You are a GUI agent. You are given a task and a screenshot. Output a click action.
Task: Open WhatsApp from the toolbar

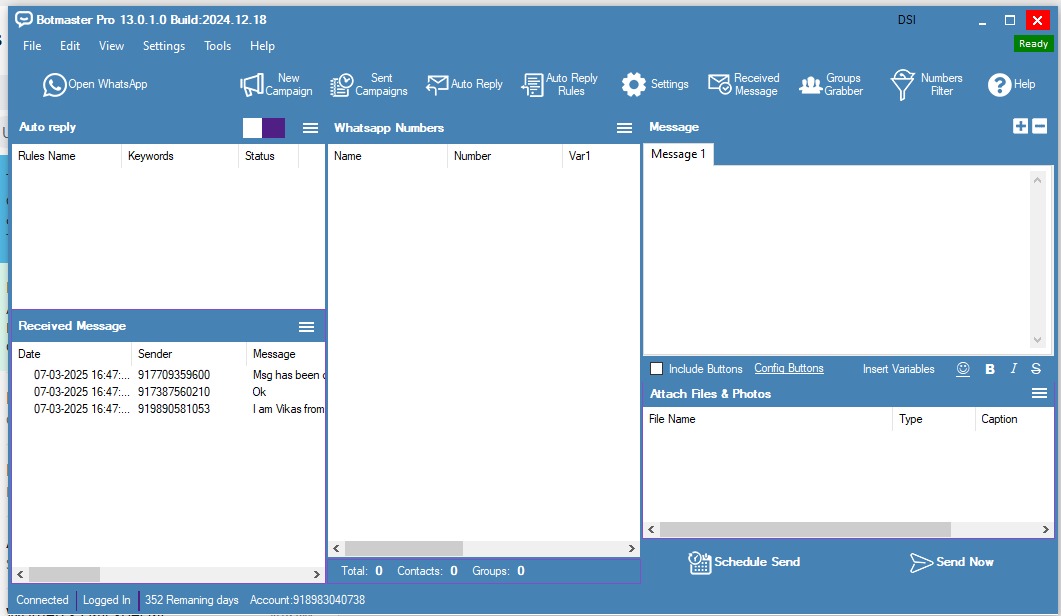[x=95, y=85]
